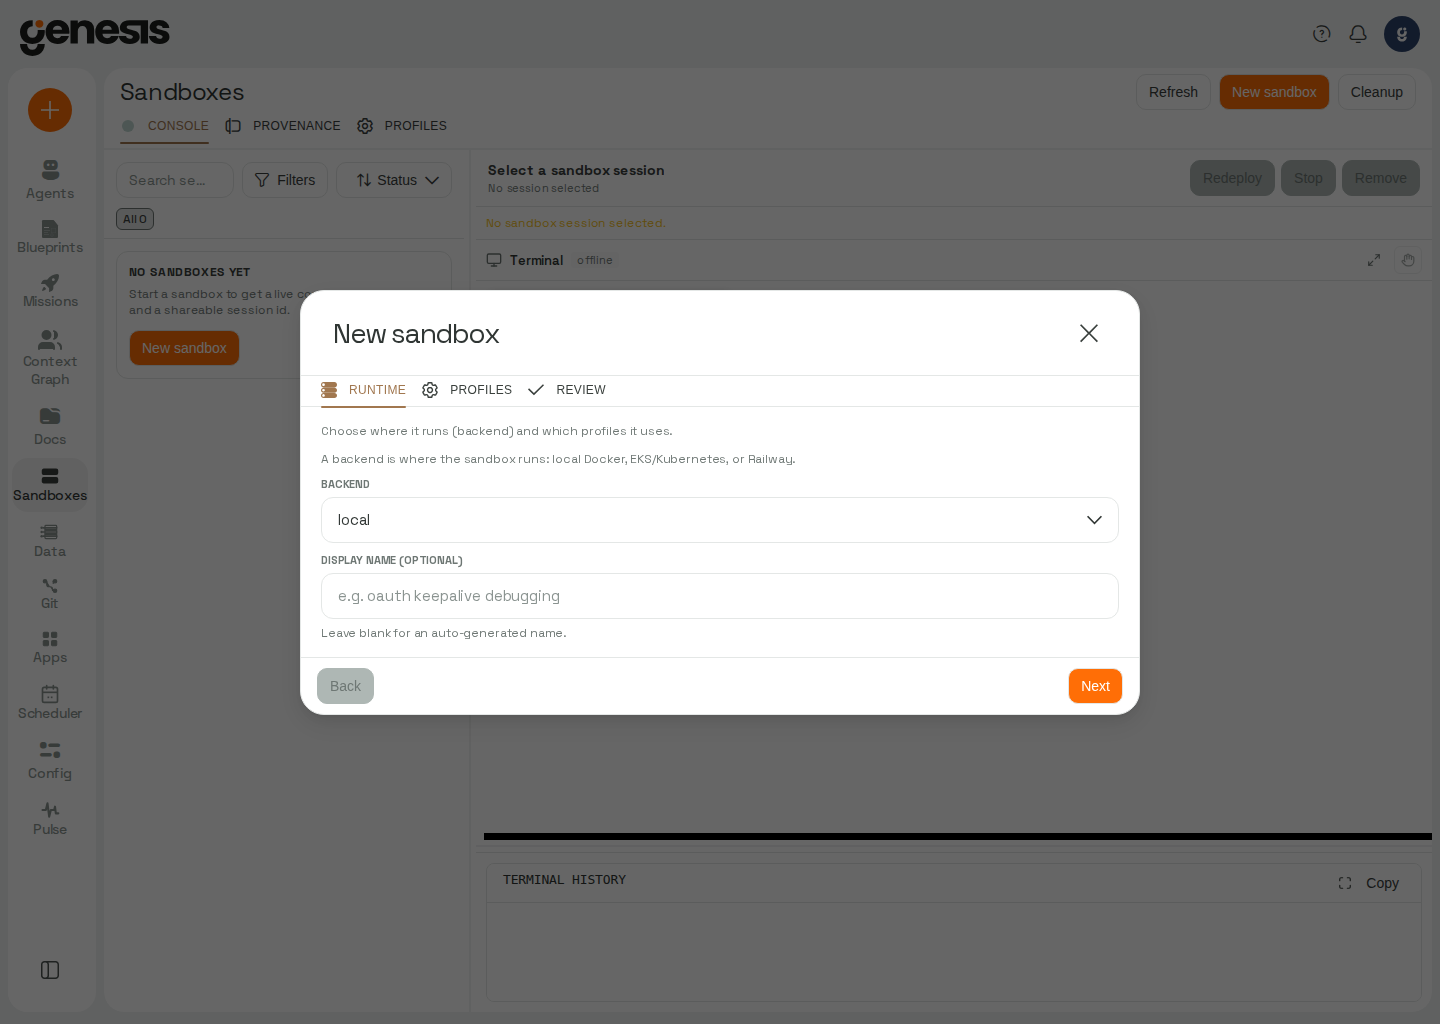Click the sandbox search field
This screenshot has height=1024, width=1440.
(175, 180)
